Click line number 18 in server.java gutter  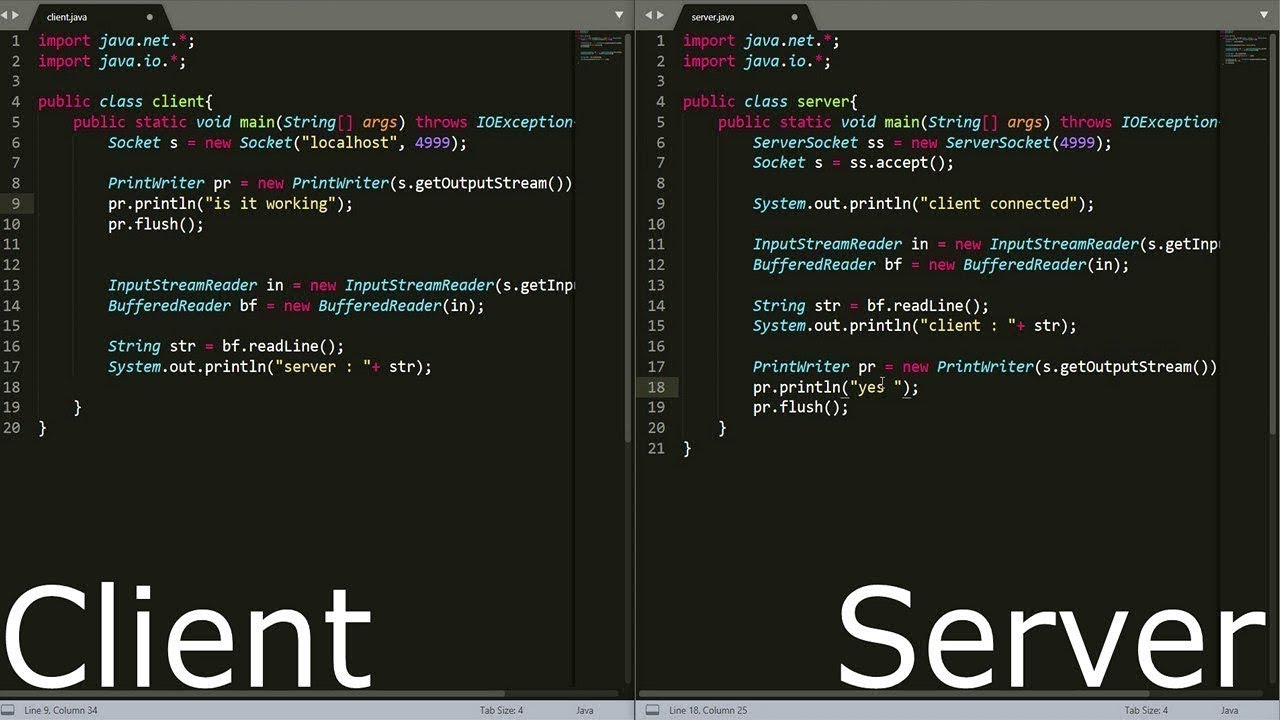pyautogui.click(x=656, y=387)
